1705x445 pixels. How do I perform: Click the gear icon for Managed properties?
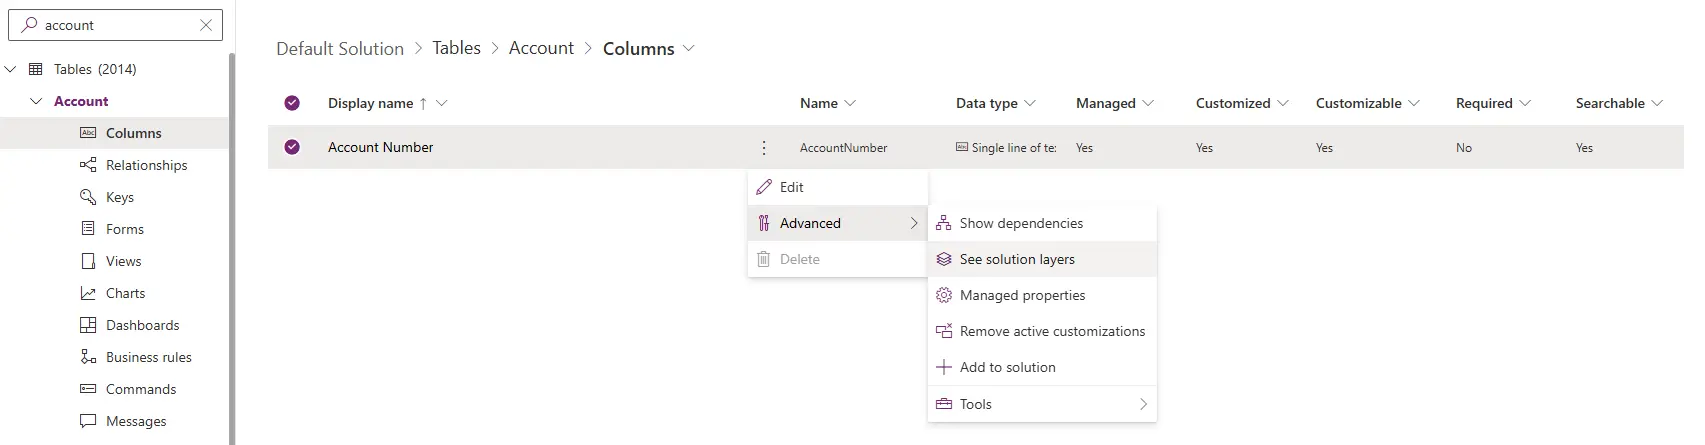943,295
